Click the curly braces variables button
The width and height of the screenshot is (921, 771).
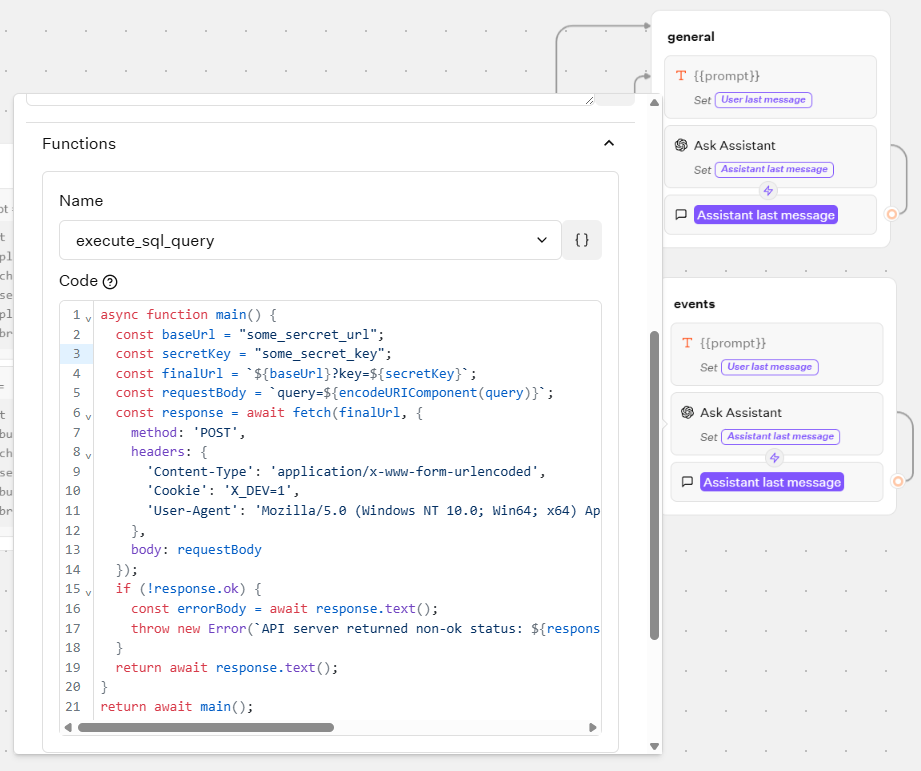click(x=581, y=240)
